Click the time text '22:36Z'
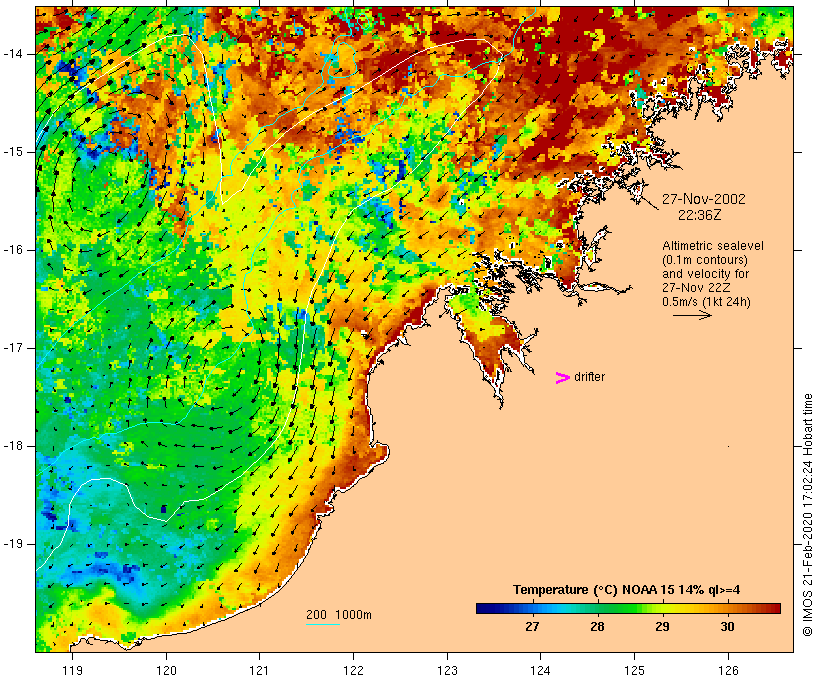Viewport: 820px width, 680px height. click(700, 215)
